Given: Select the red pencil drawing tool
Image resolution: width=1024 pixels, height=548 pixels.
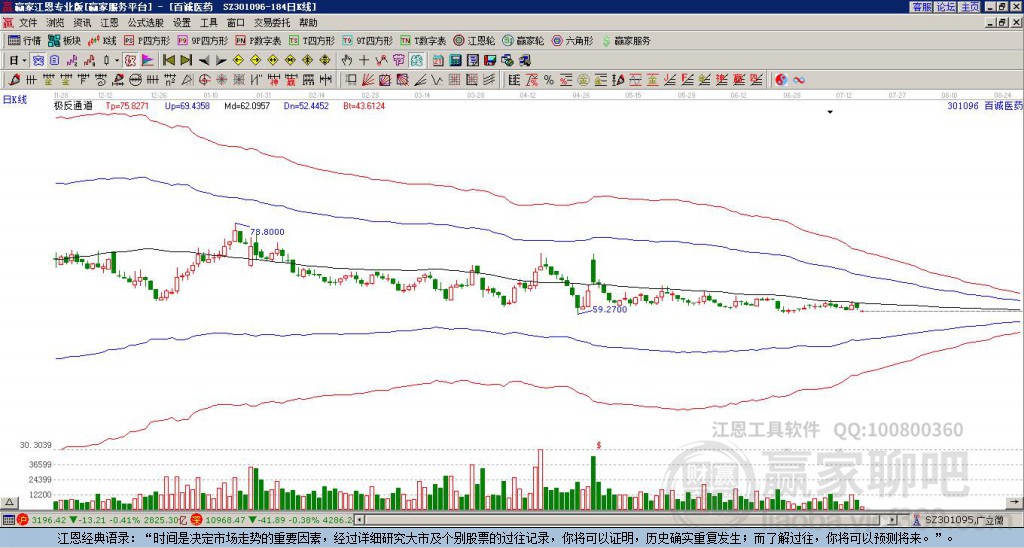Looking at the screenshot, I should point(14,80).
